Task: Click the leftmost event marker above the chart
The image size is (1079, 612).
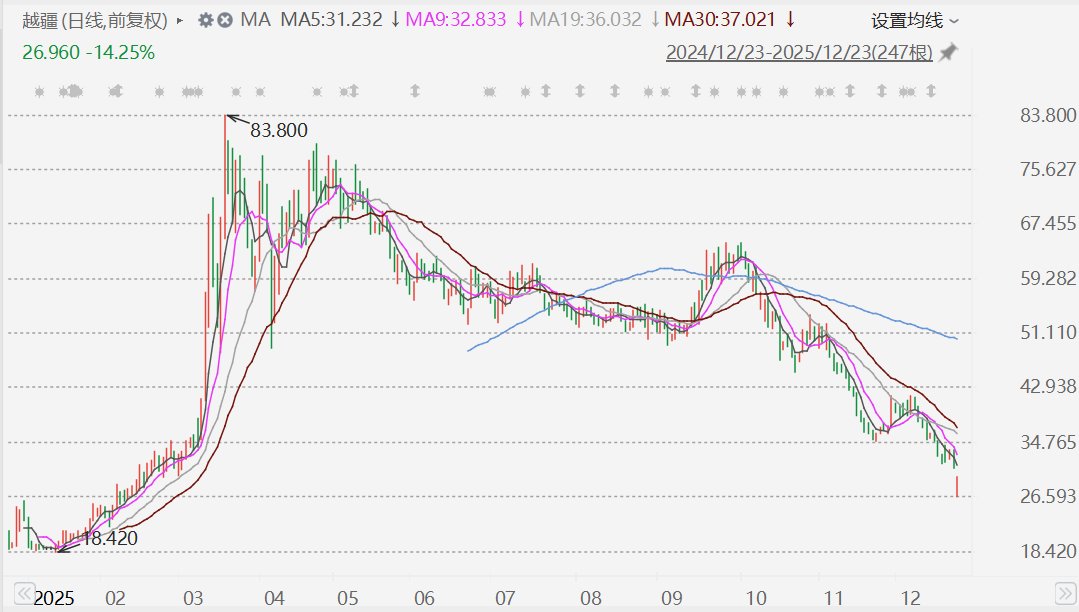Action: tap(40, 92)
